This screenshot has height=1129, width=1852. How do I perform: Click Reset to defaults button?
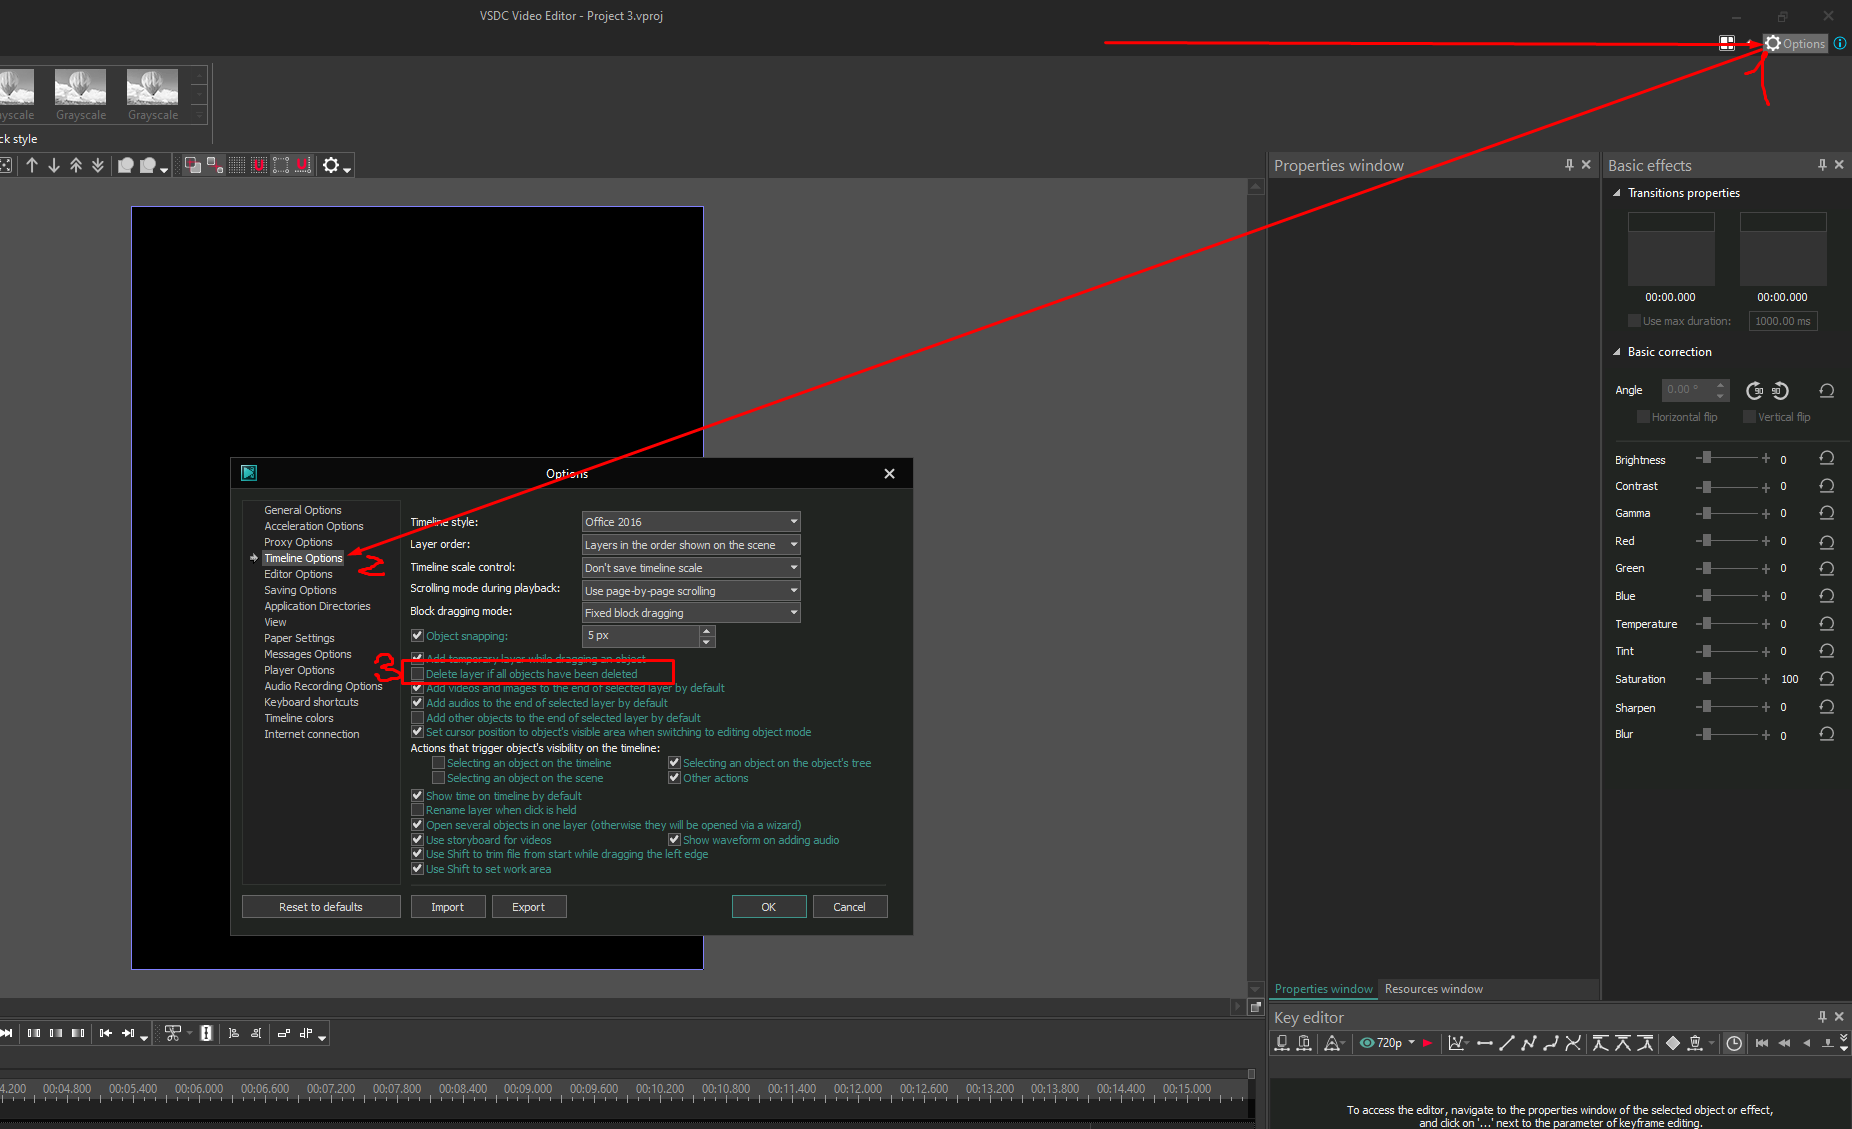[321, 907]
